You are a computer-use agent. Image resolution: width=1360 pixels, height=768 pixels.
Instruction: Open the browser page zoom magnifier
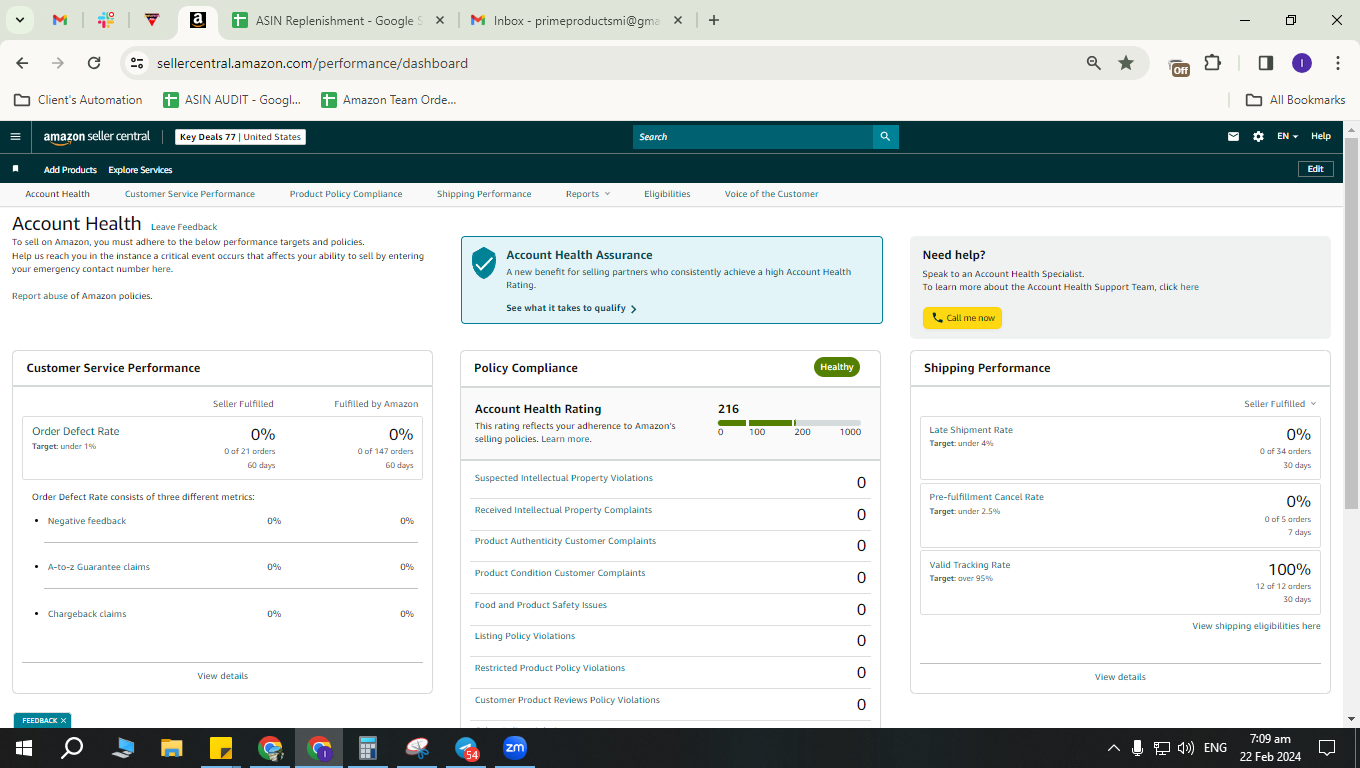click(1094, 63)
